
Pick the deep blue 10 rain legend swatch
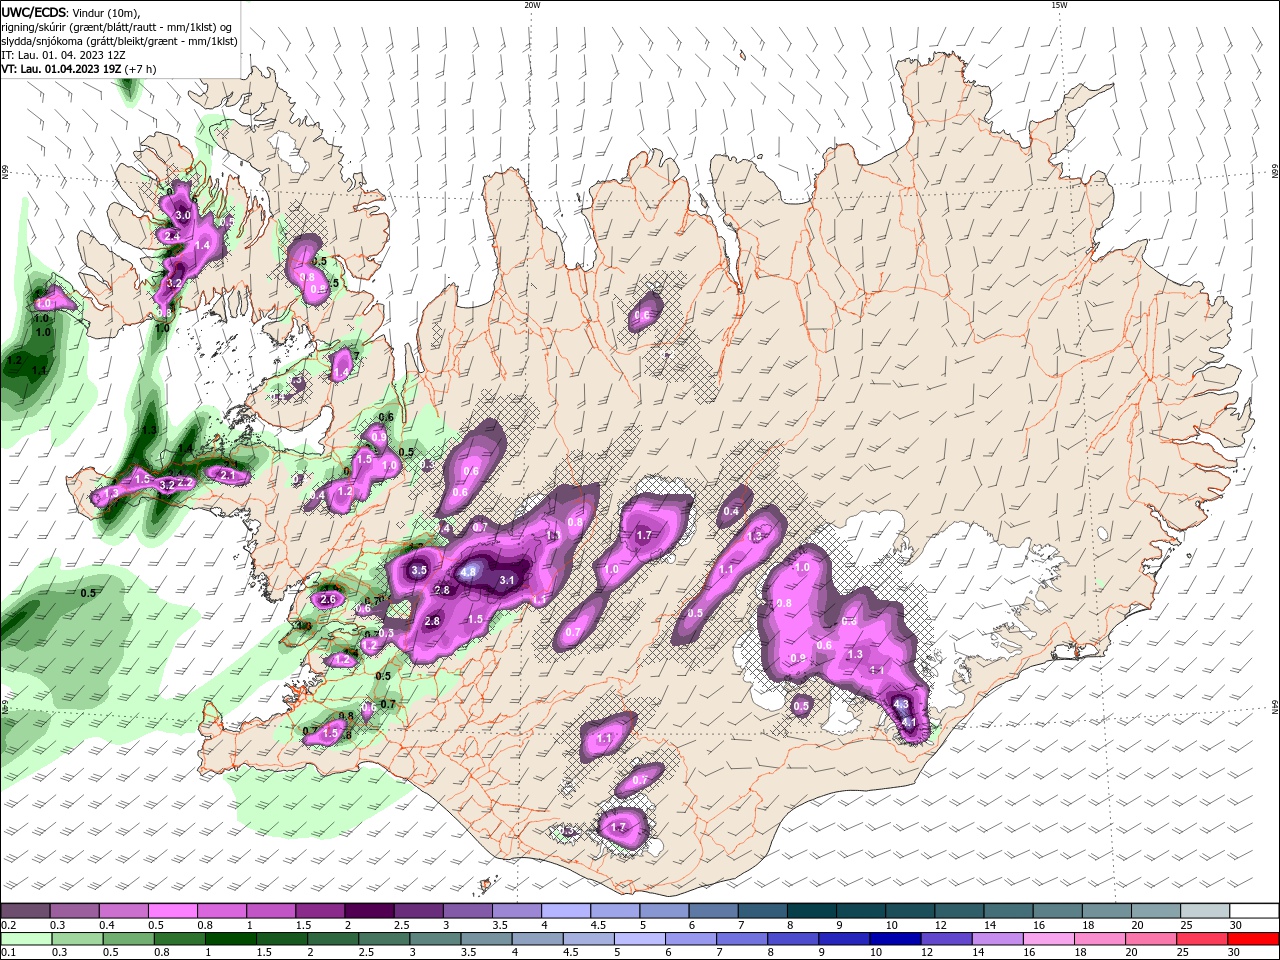tap(895, 939)
